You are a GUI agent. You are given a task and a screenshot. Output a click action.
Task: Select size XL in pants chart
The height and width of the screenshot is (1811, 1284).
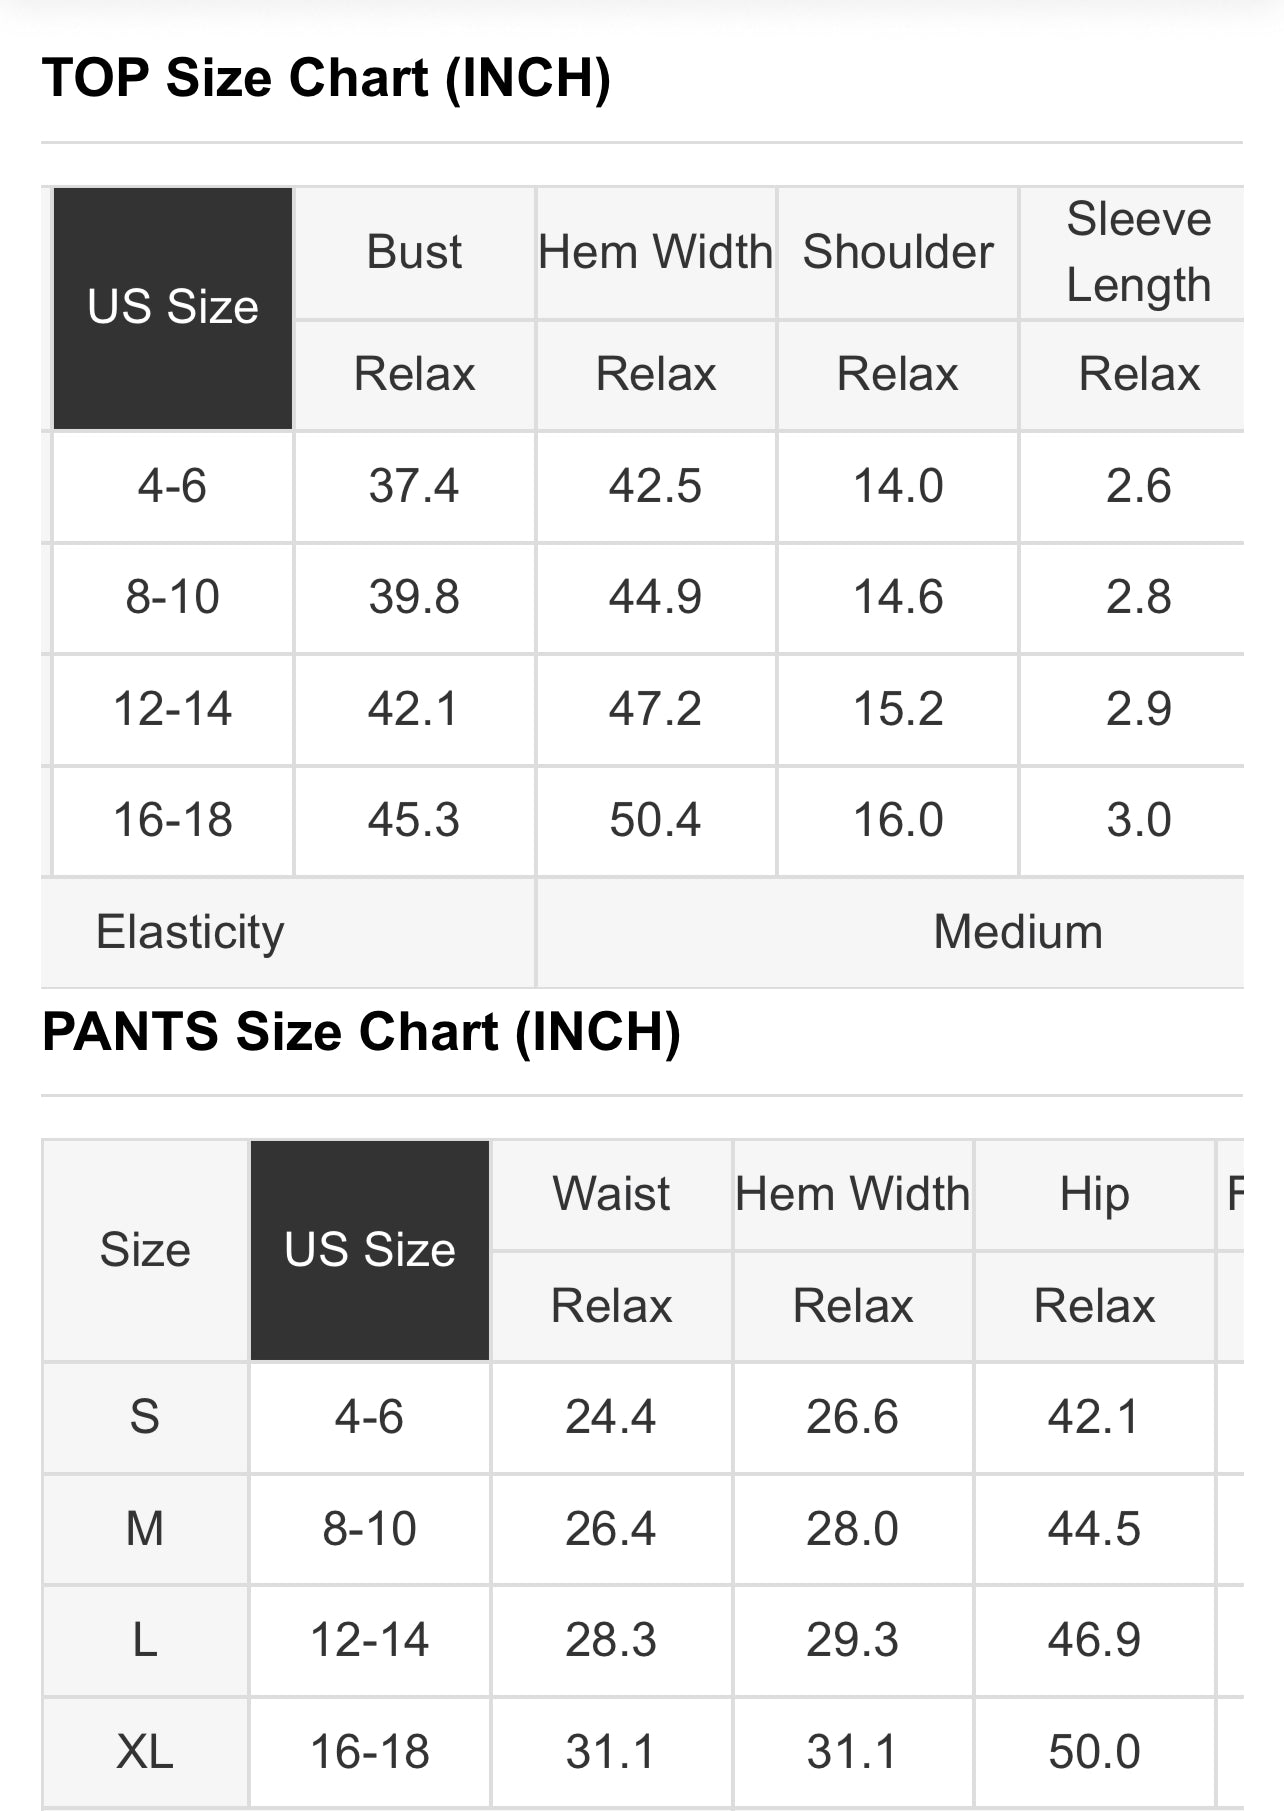(x=145, y=1752)
